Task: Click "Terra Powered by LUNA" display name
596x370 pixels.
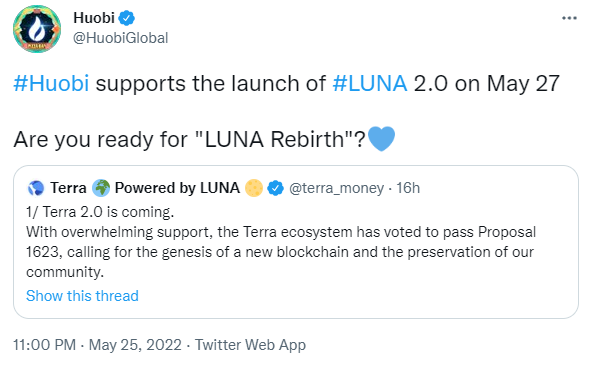Action: (145, 188)
